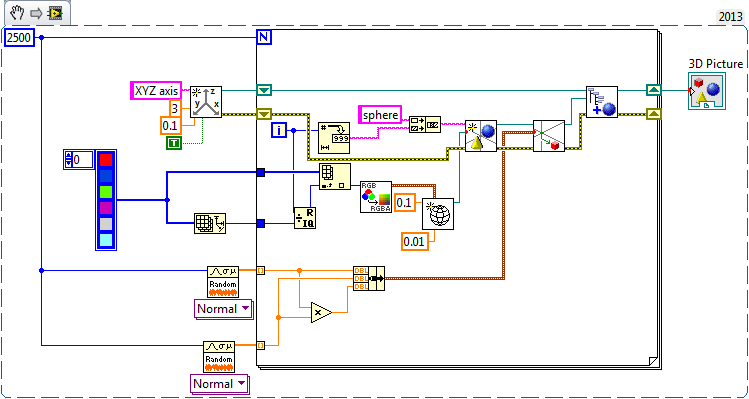Viewport: 749px width, 399px height.
Task: Pick the dark blue color box
Action: (107, 176)
